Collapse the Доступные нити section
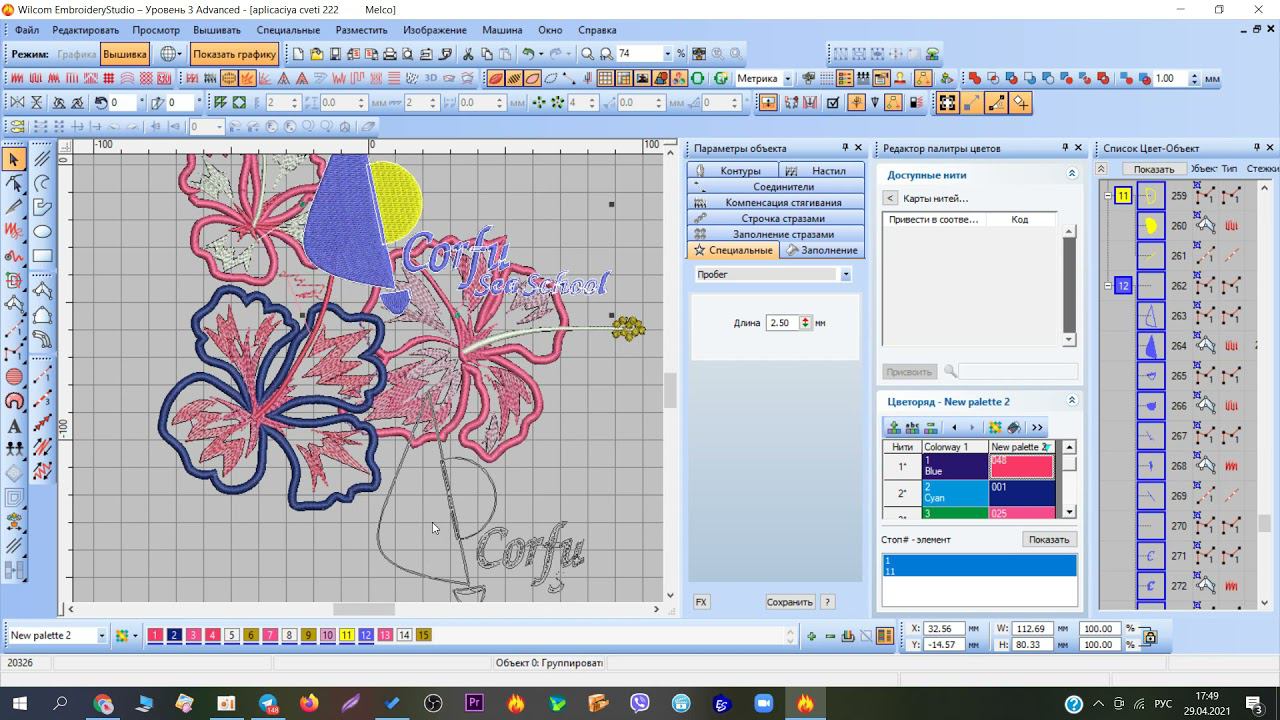Screen dimensions: 1280x720 pos(1072,174)
